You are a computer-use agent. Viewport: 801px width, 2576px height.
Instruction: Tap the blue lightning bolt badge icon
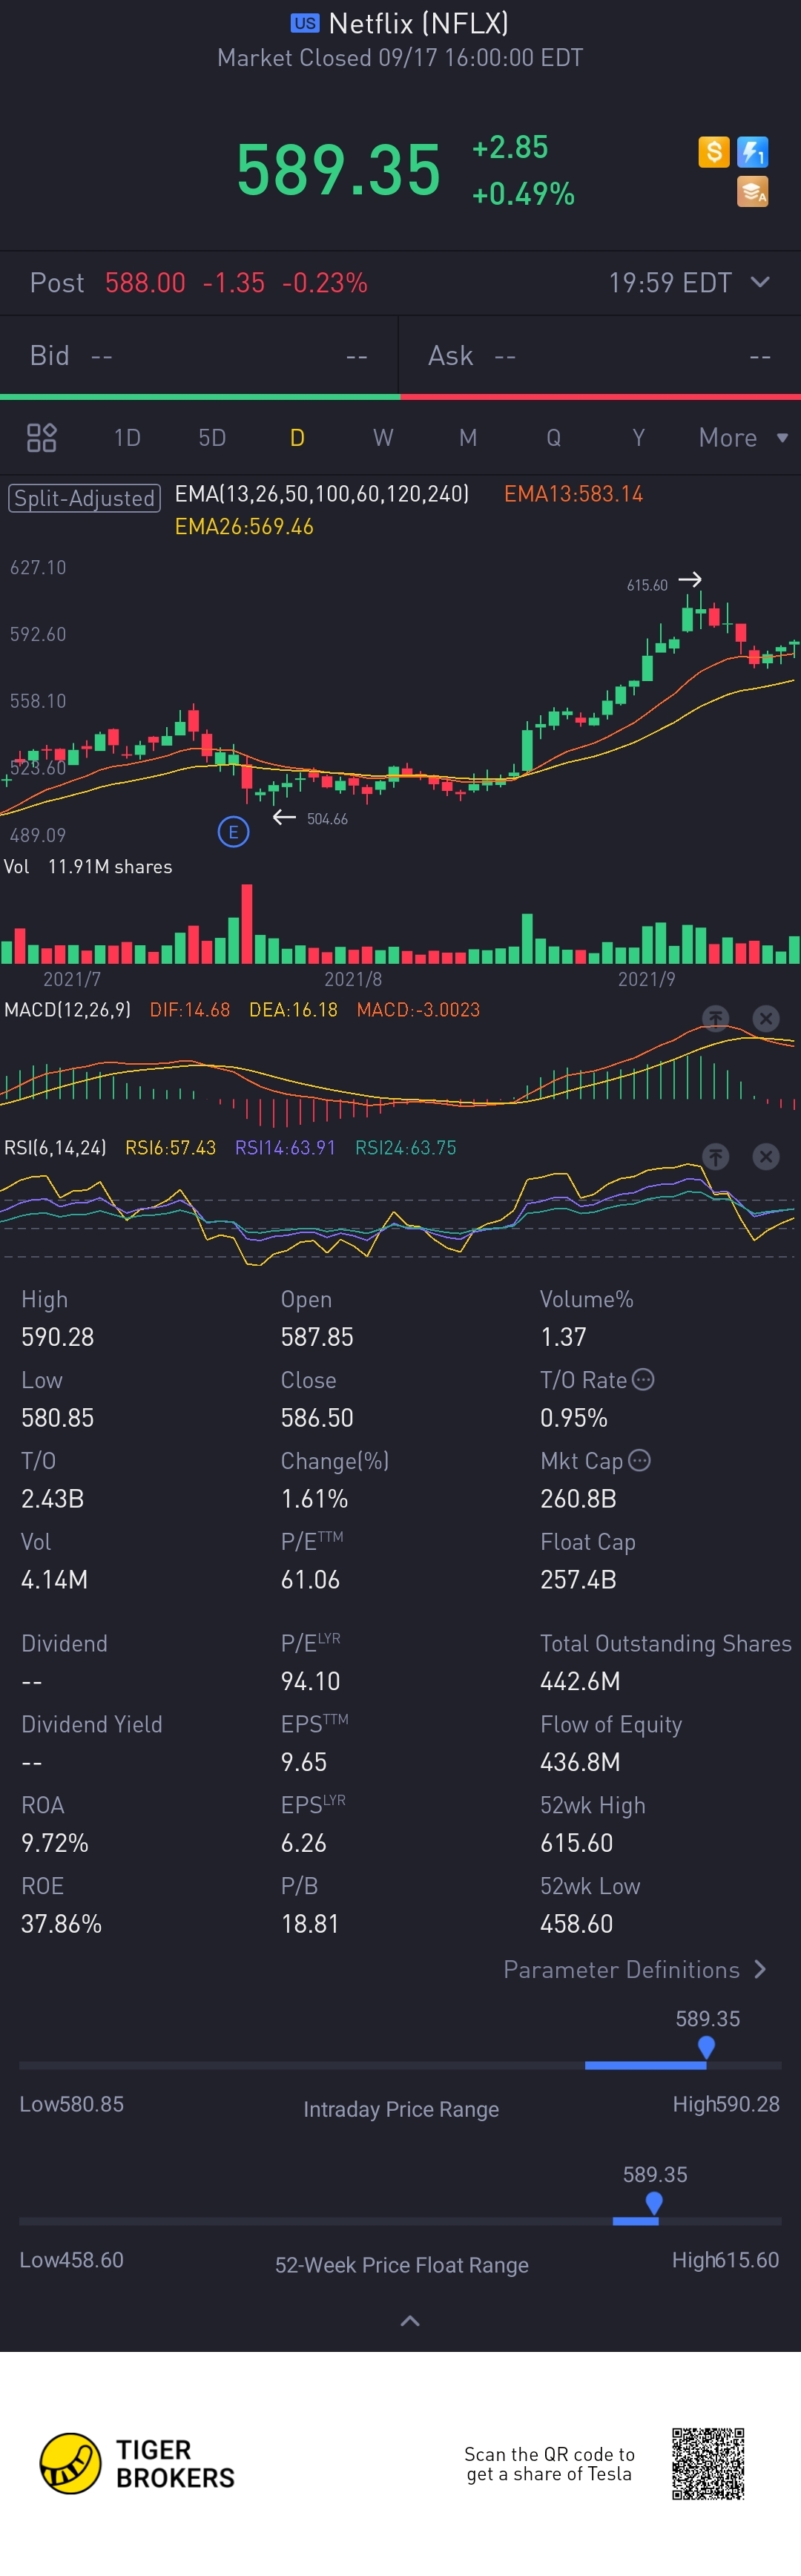point(752,152)
